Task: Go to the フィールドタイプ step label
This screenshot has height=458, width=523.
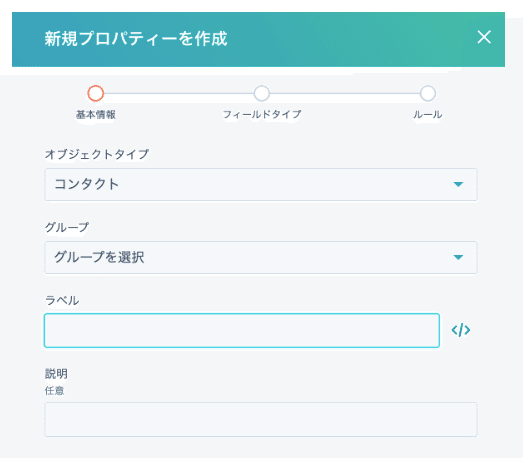Action: [x=262, y=115]
